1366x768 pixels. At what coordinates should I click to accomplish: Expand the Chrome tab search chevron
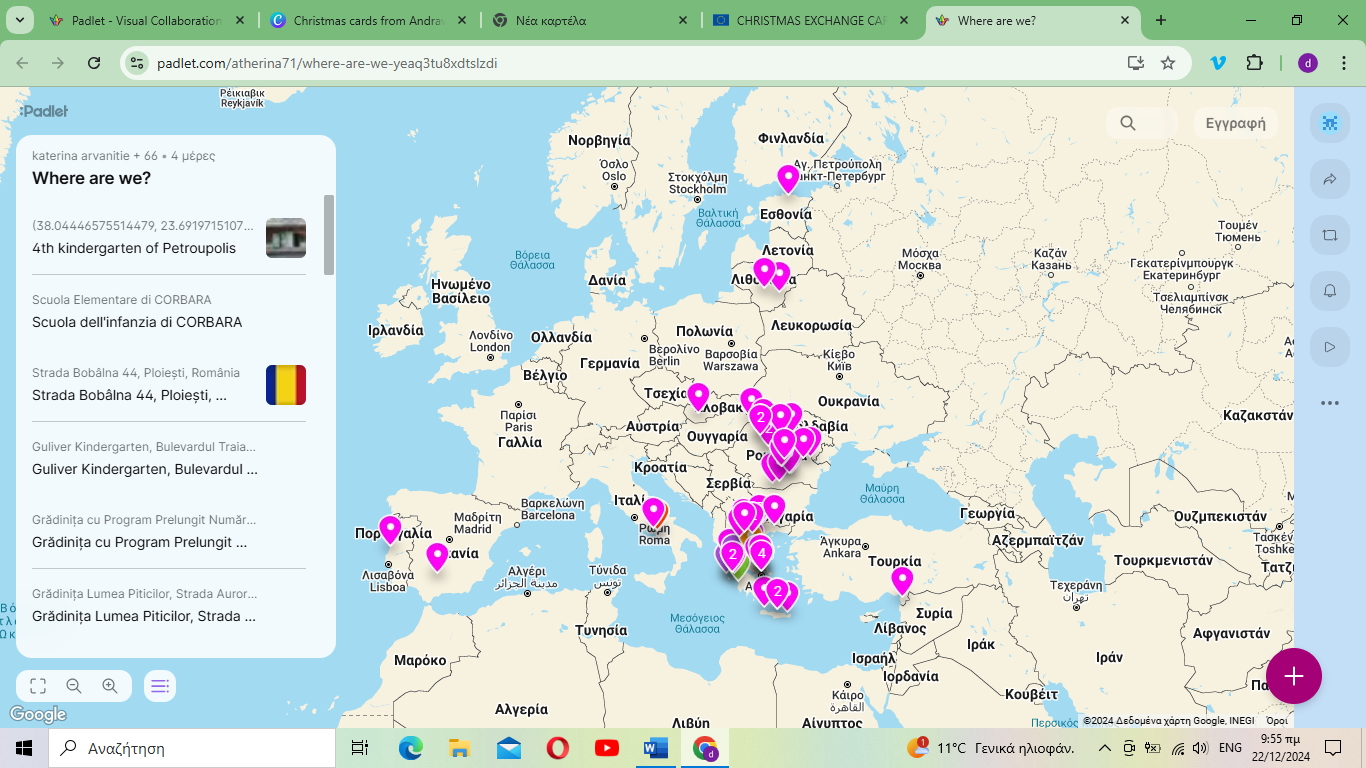click(x=21, y=20)
